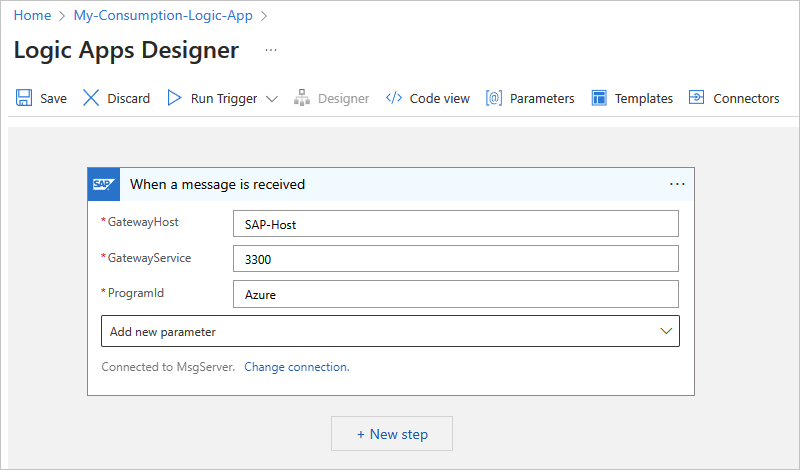Screen dimensions: 800x470
Task: Click the ProgramId field containing Azure
Action: (455, 294)
